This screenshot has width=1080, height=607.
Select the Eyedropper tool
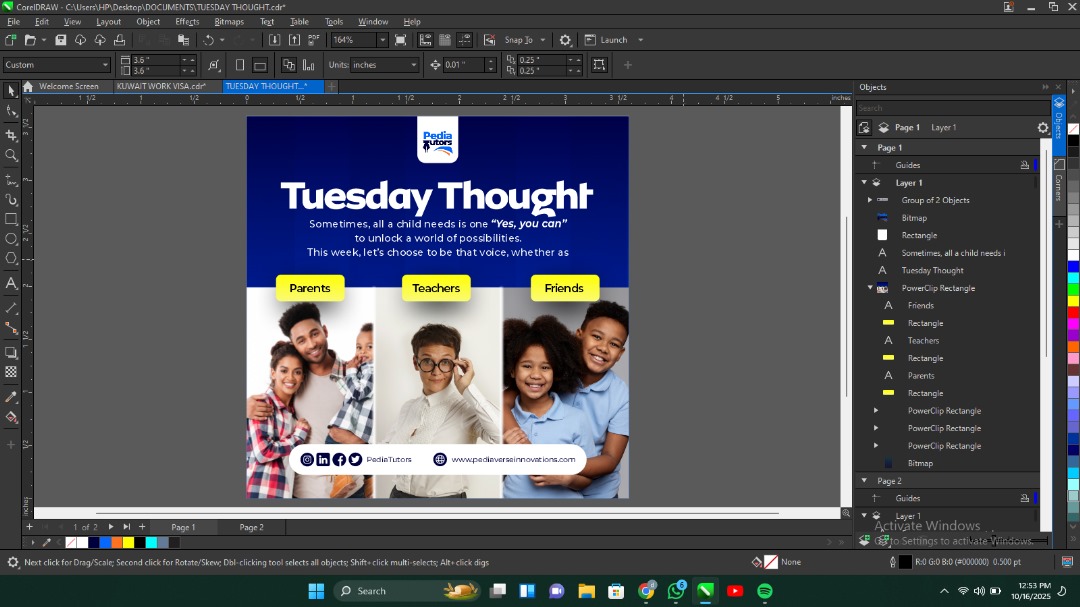pos(11,397)
